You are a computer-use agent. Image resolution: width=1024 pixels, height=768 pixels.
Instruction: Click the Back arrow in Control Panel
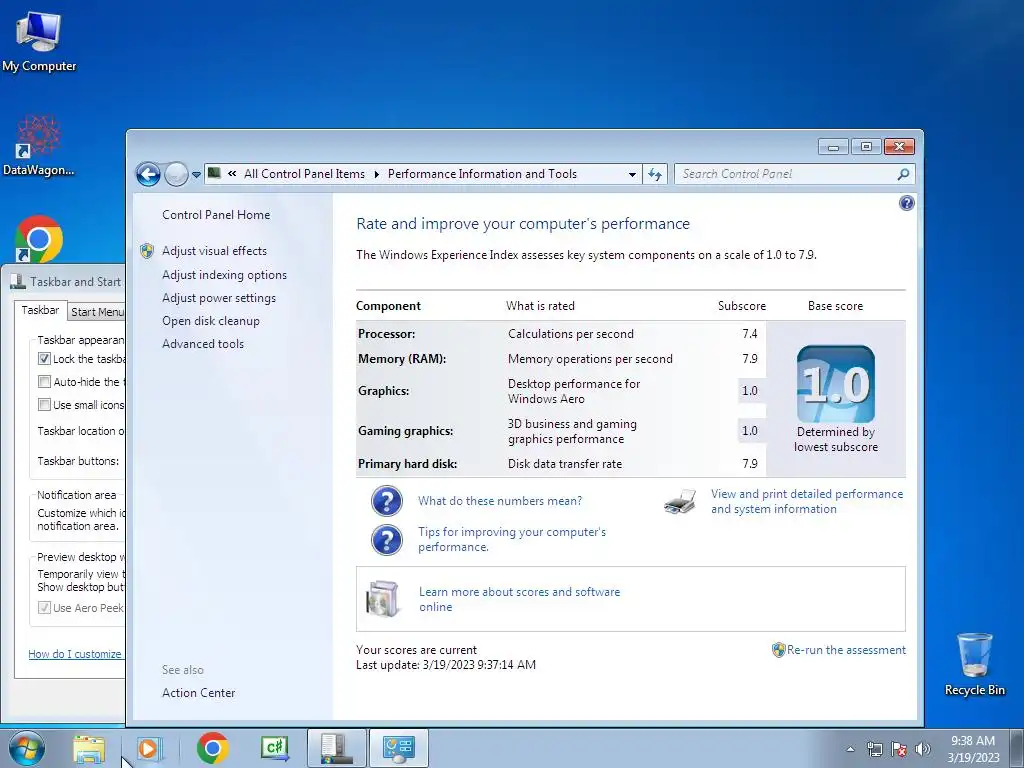point(148,174)
